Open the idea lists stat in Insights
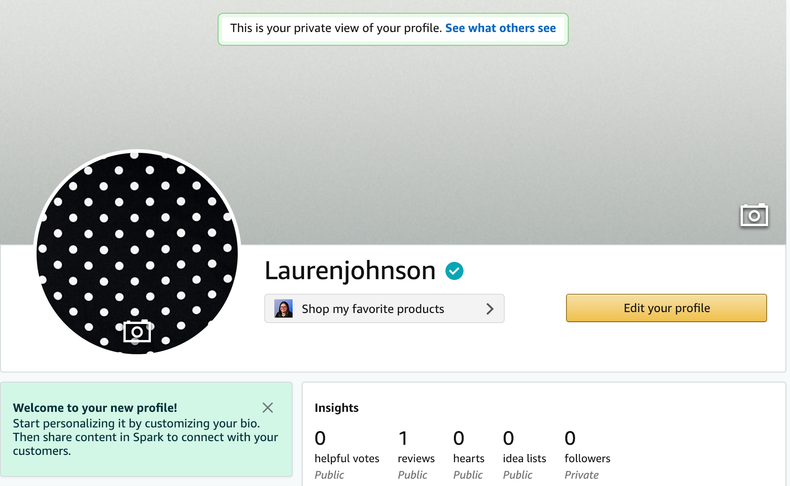The width and height of the screenshot is (790, 486). point(508,439)
